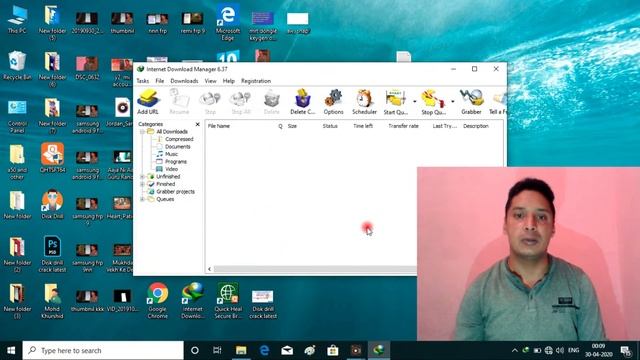Screen dimensions: 640x360
Task: Open the volume control in system tray
Action: pyautogui.click(x=560, y=350)
